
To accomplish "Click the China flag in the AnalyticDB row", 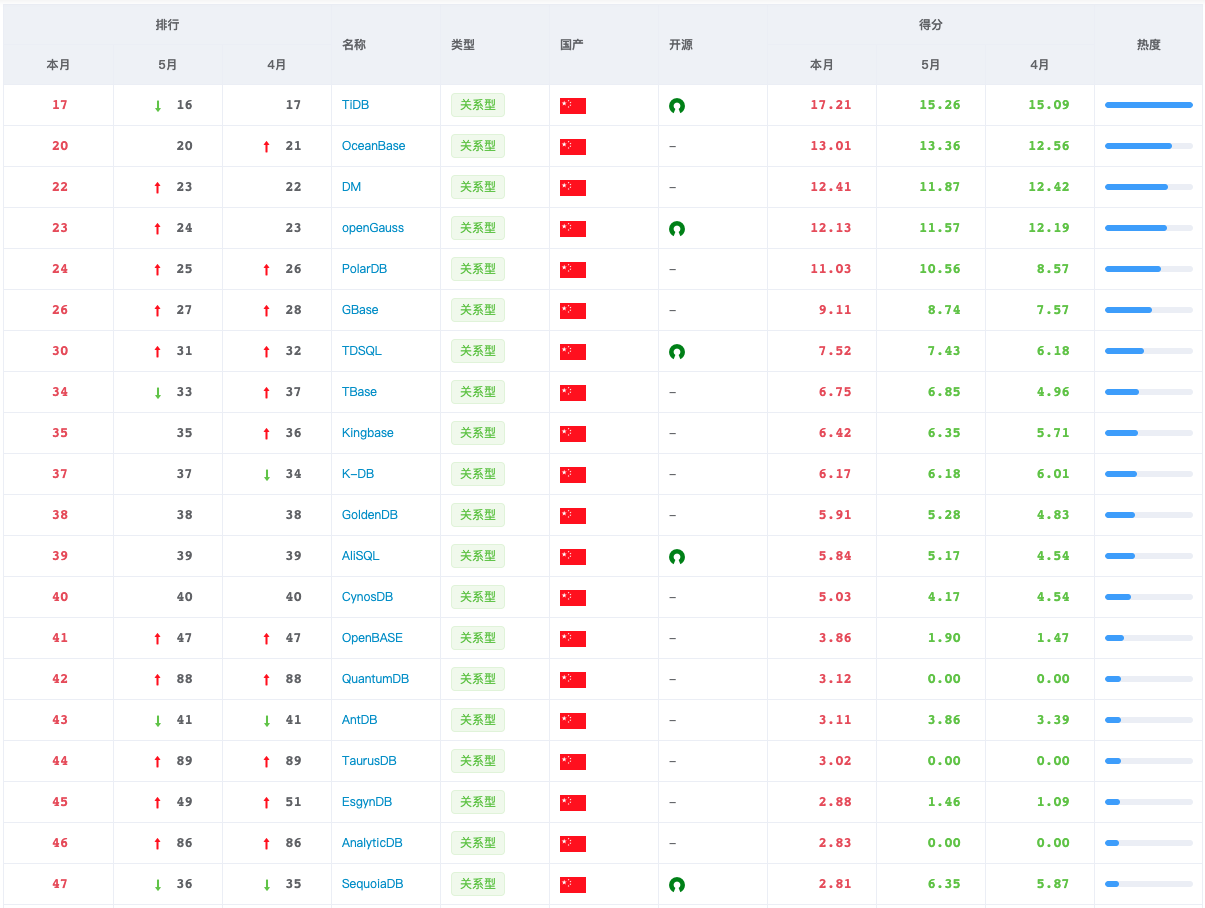I will click(573, 844).
